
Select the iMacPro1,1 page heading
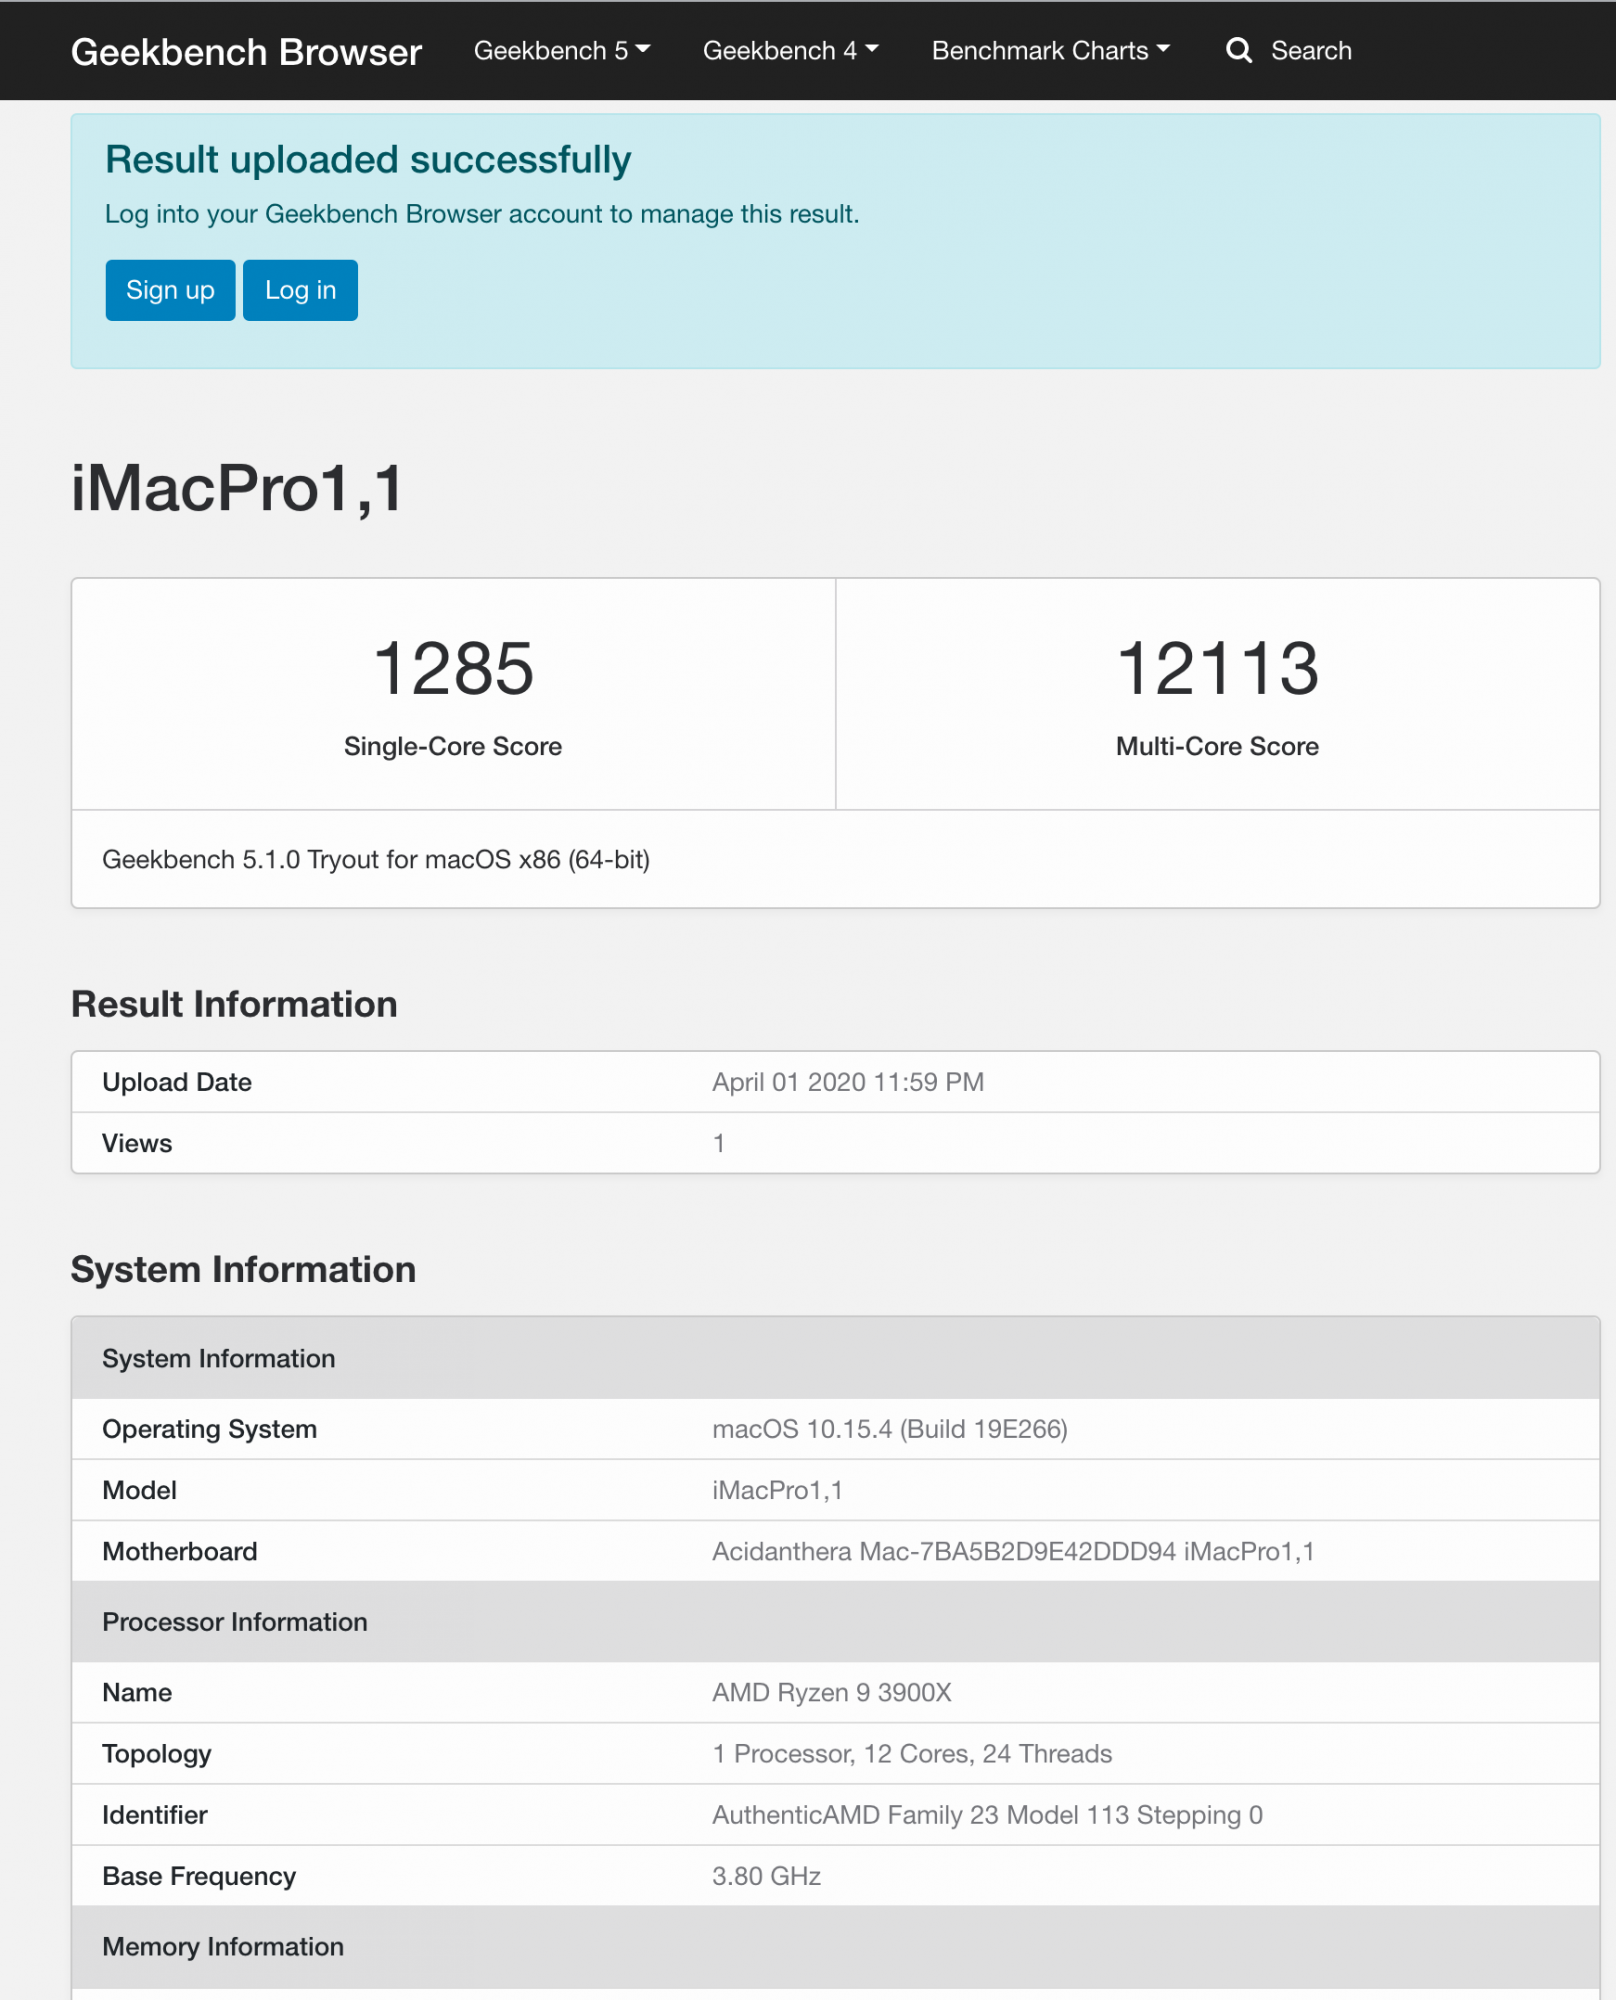(x=237, y=488)
